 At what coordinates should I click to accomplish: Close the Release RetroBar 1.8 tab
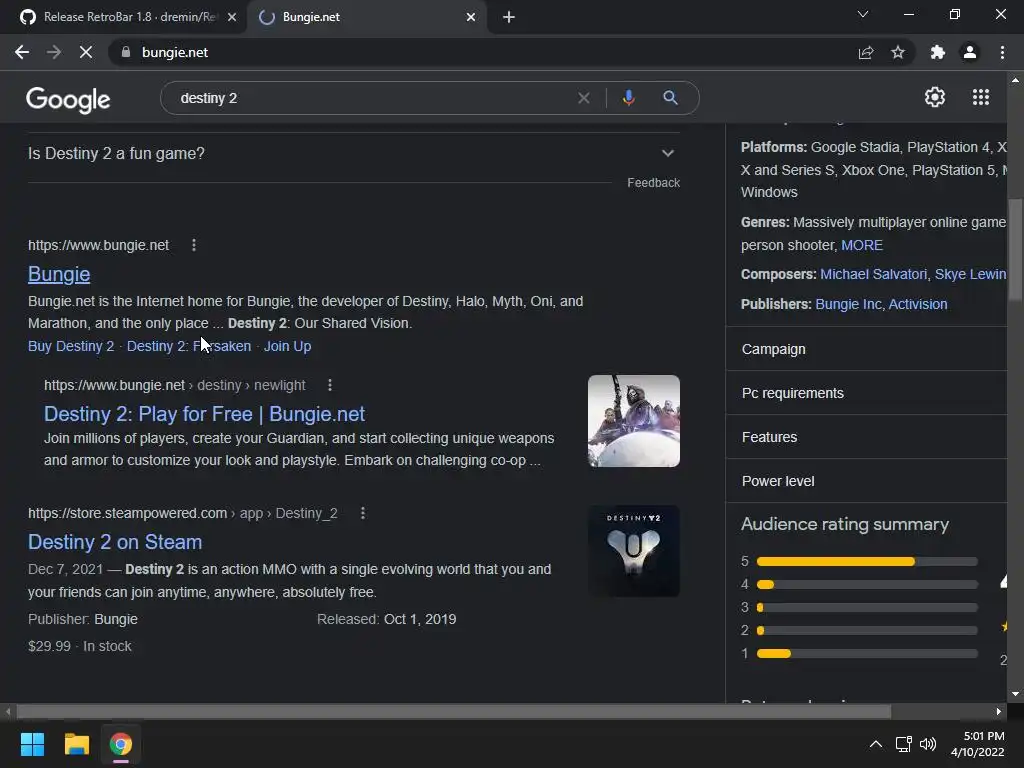(232, 17)
